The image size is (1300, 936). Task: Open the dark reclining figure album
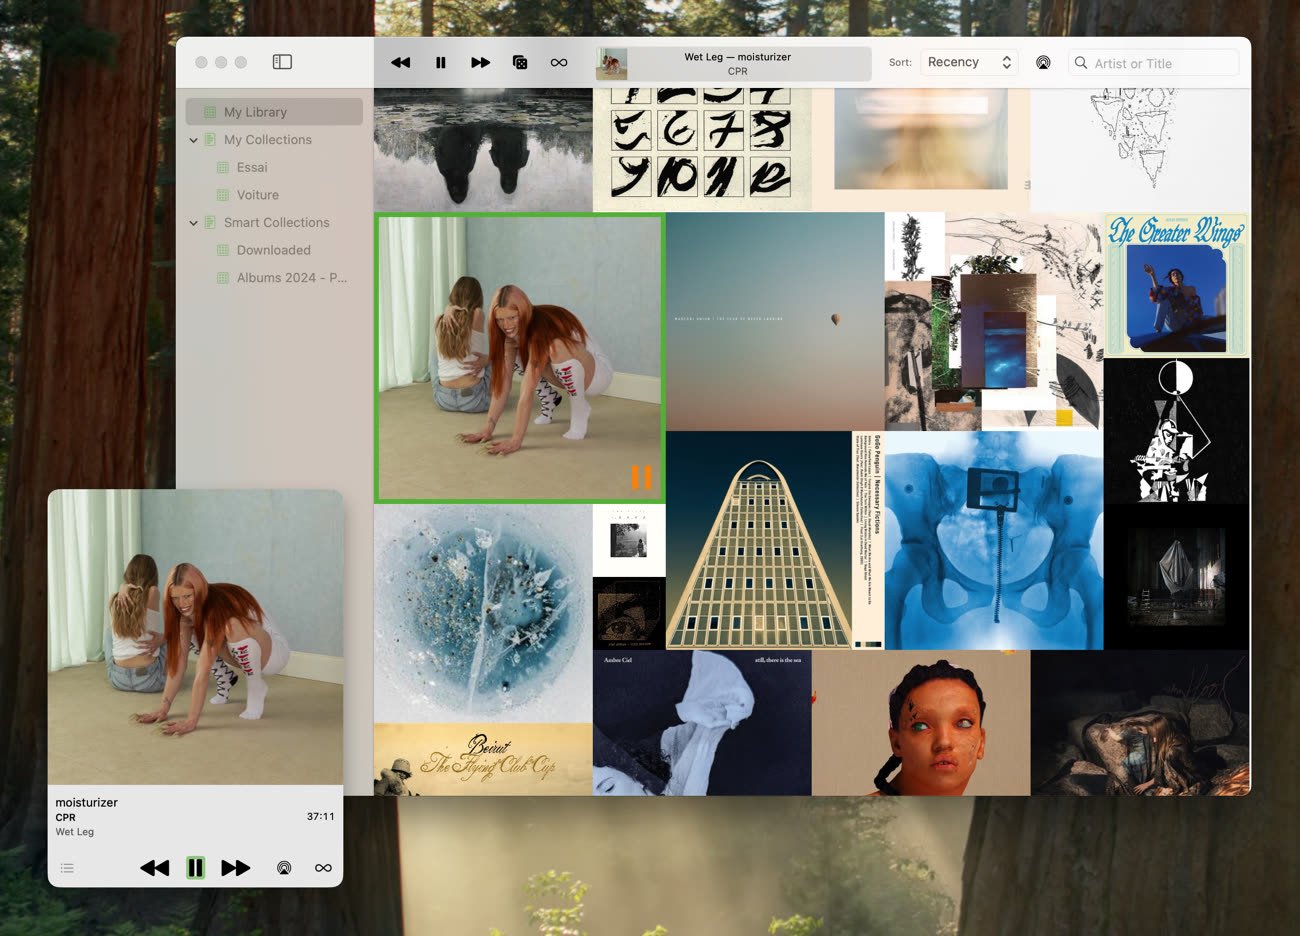point(1140,723)
